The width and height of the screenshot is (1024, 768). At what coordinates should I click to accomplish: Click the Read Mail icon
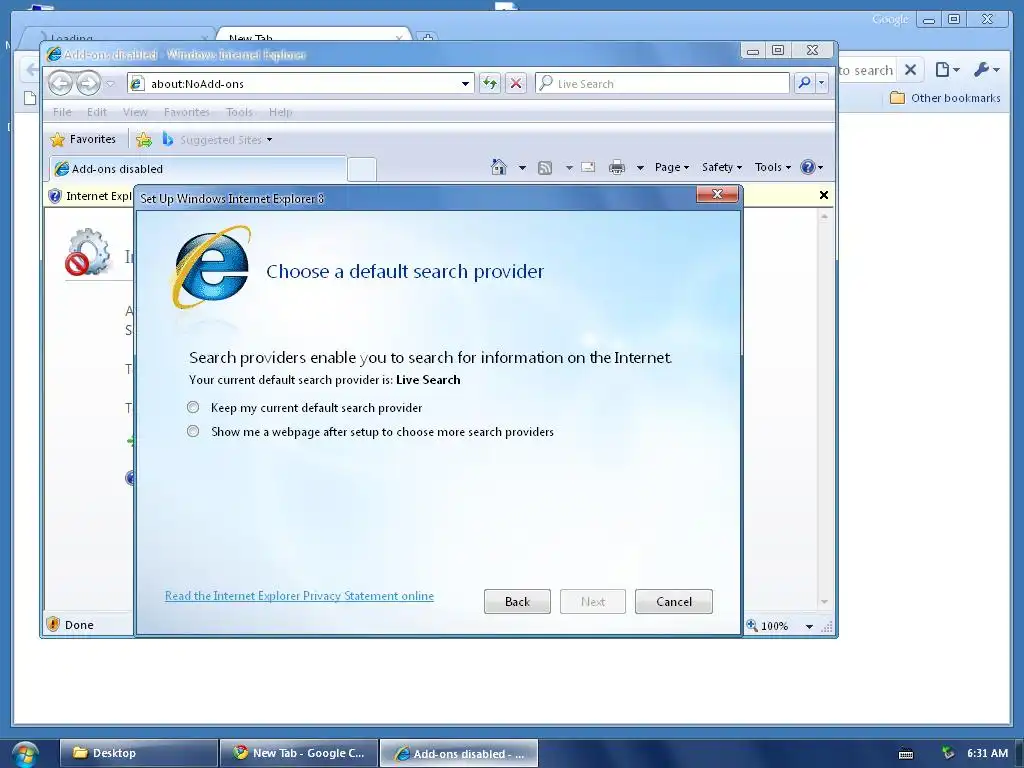pyautogui.click(x=588, y=167)
